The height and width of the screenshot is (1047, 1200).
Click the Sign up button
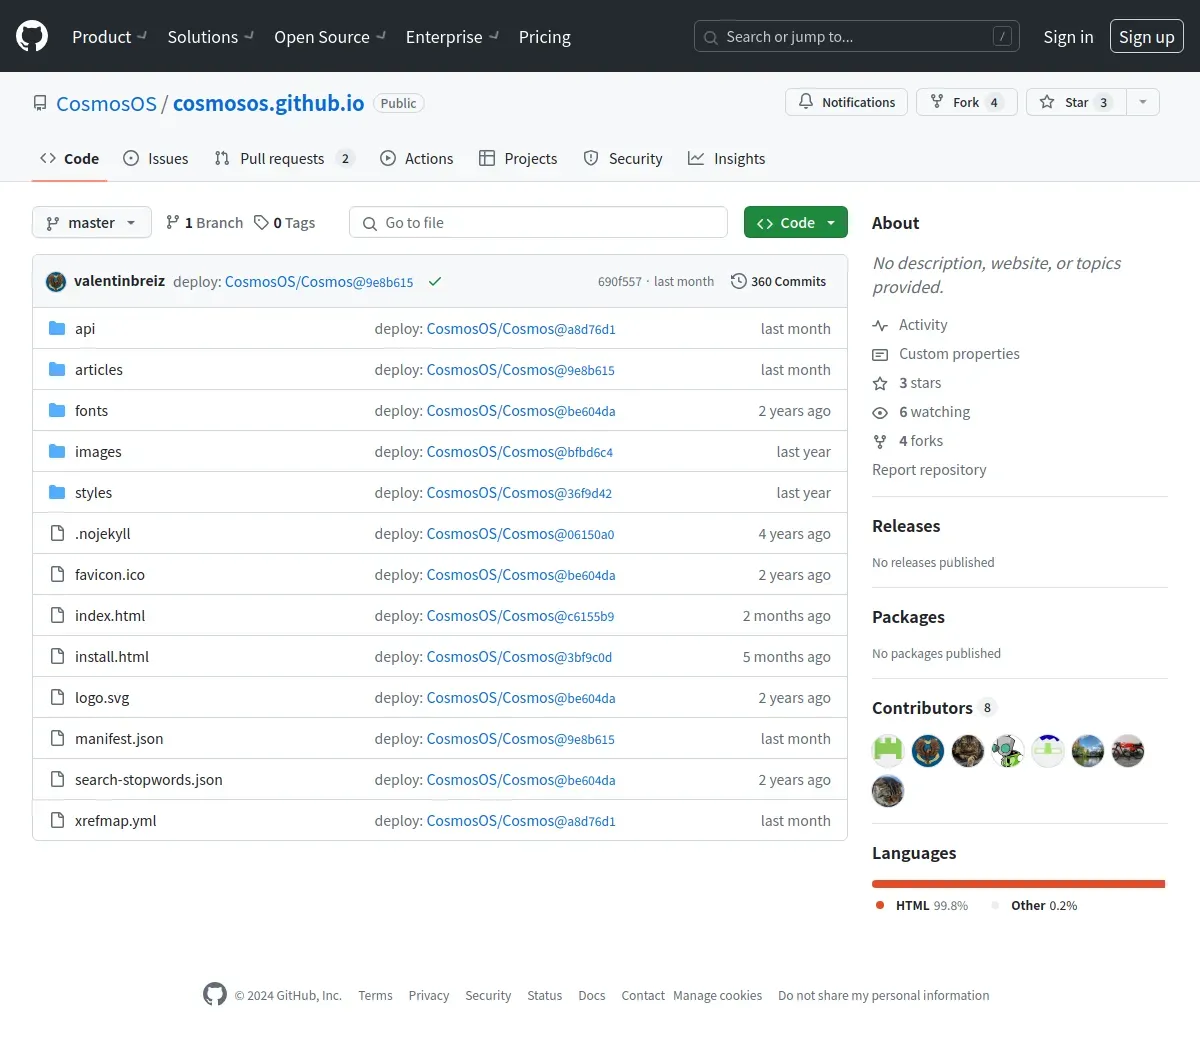(x=1147, y=37)
